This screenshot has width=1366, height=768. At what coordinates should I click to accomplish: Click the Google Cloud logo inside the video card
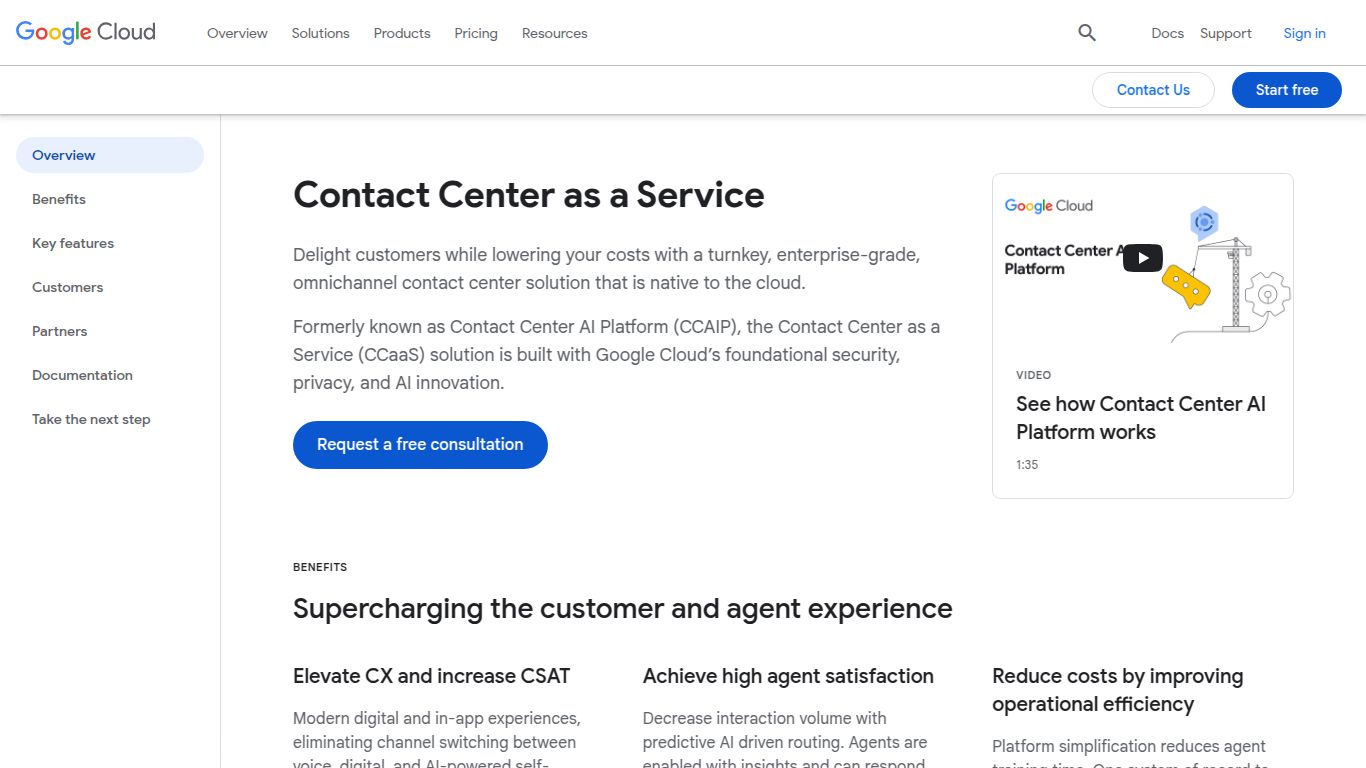(1048, 205)
